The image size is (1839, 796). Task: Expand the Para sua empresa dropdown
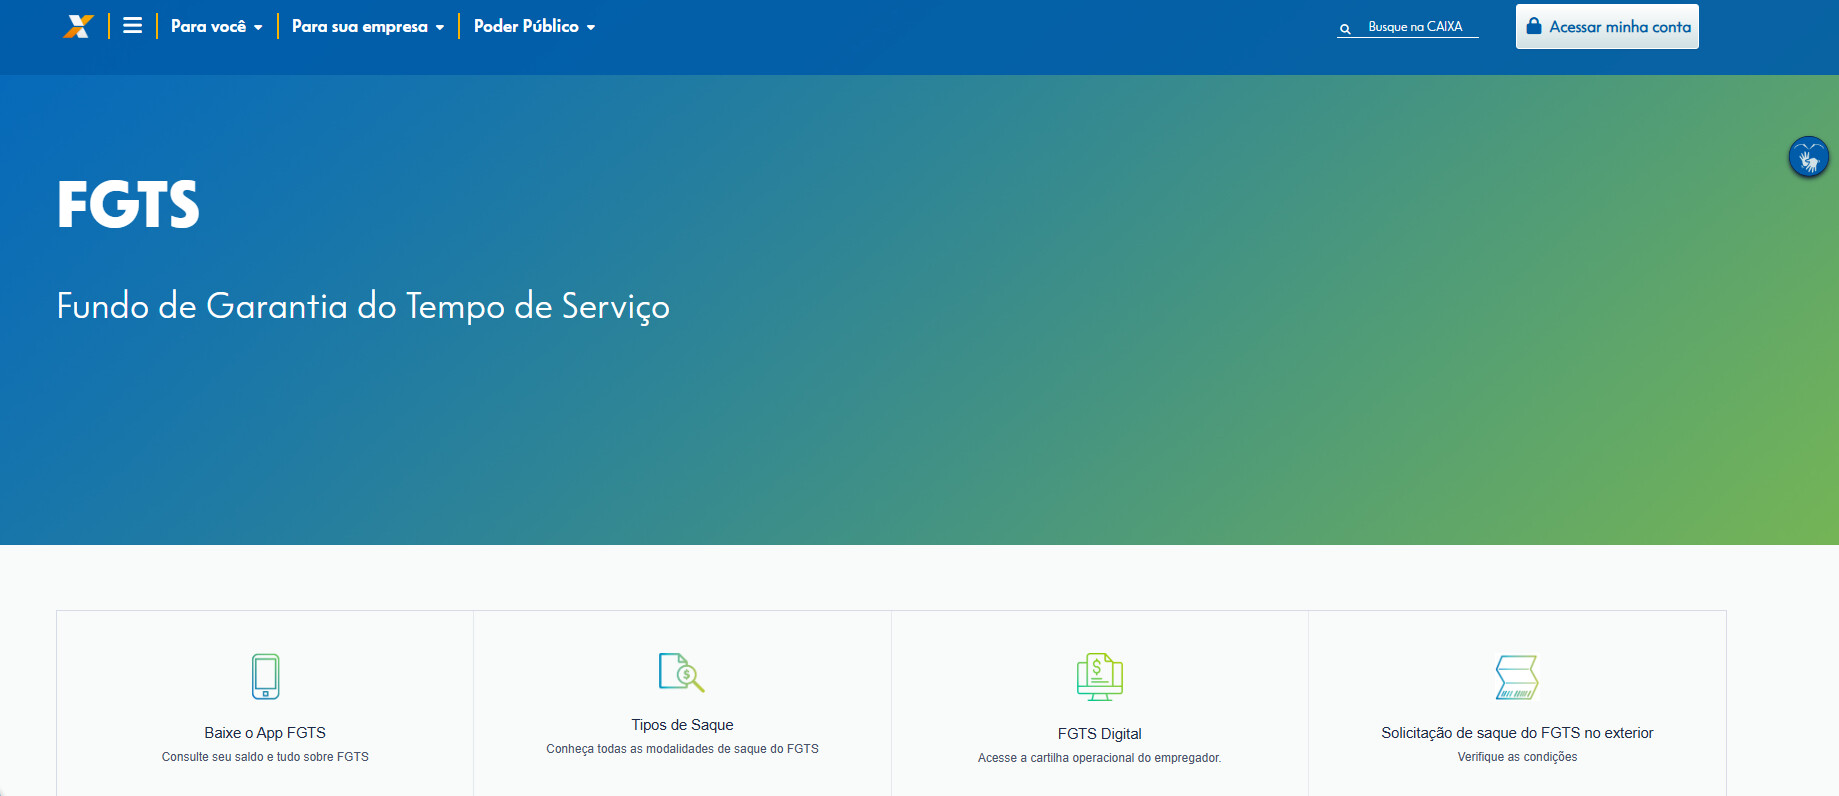coord(367,26)
